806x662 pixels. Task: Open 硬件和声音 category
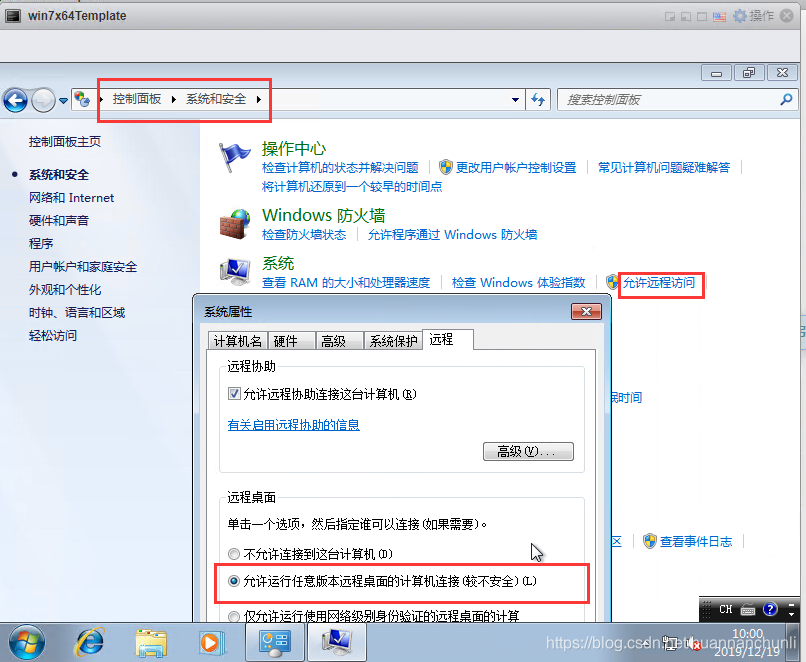(59, 220)
